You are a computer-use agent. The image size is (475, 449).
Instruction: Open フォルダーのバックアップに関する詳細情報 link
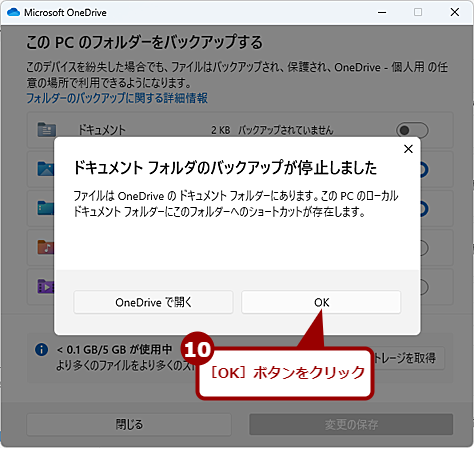(x=117, y=98)
